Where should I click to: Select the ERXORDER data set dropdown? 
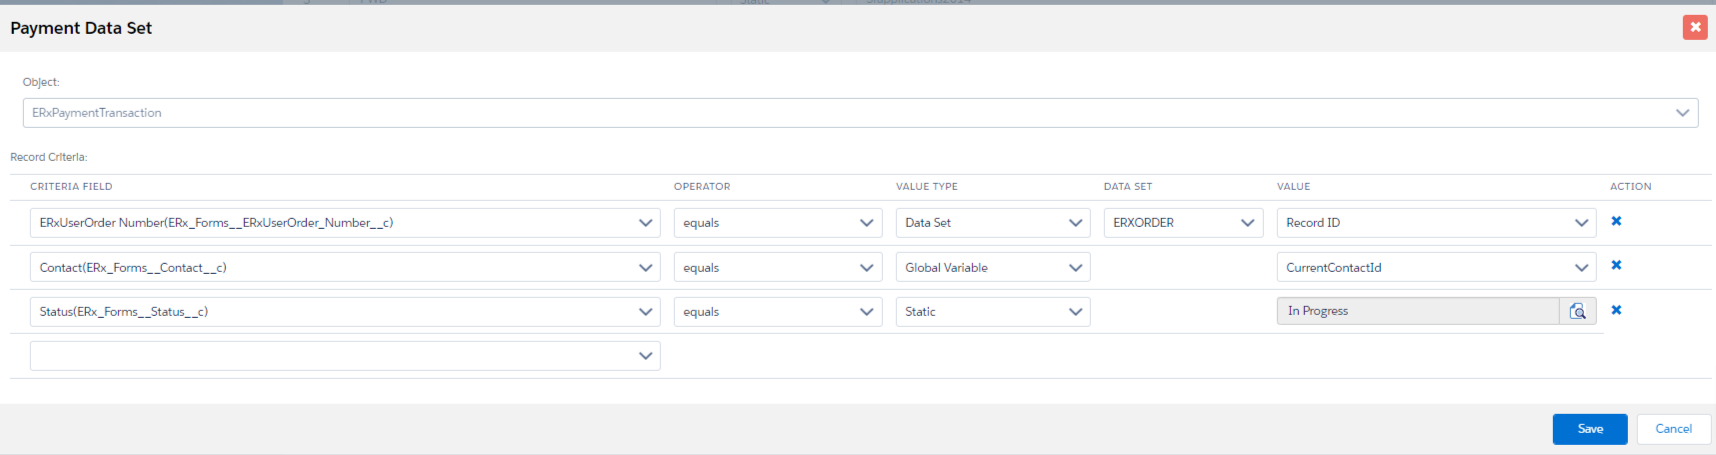(x=1183, y=223)
